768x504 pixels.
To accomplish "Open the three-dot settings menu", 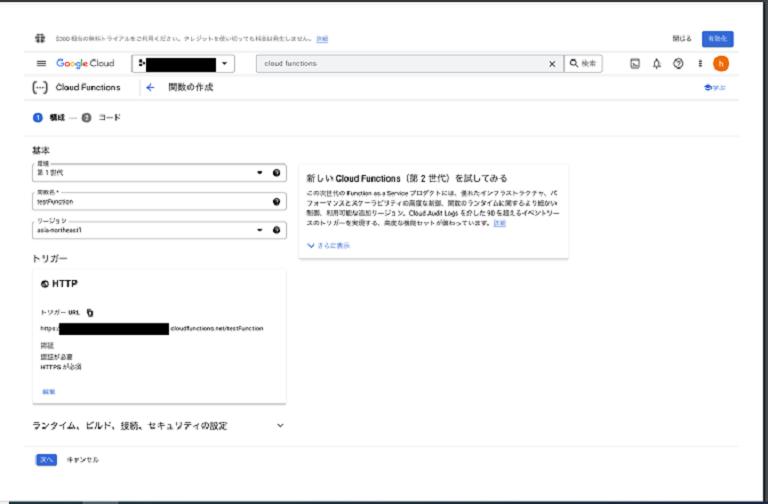I will (x=700, y=64).
